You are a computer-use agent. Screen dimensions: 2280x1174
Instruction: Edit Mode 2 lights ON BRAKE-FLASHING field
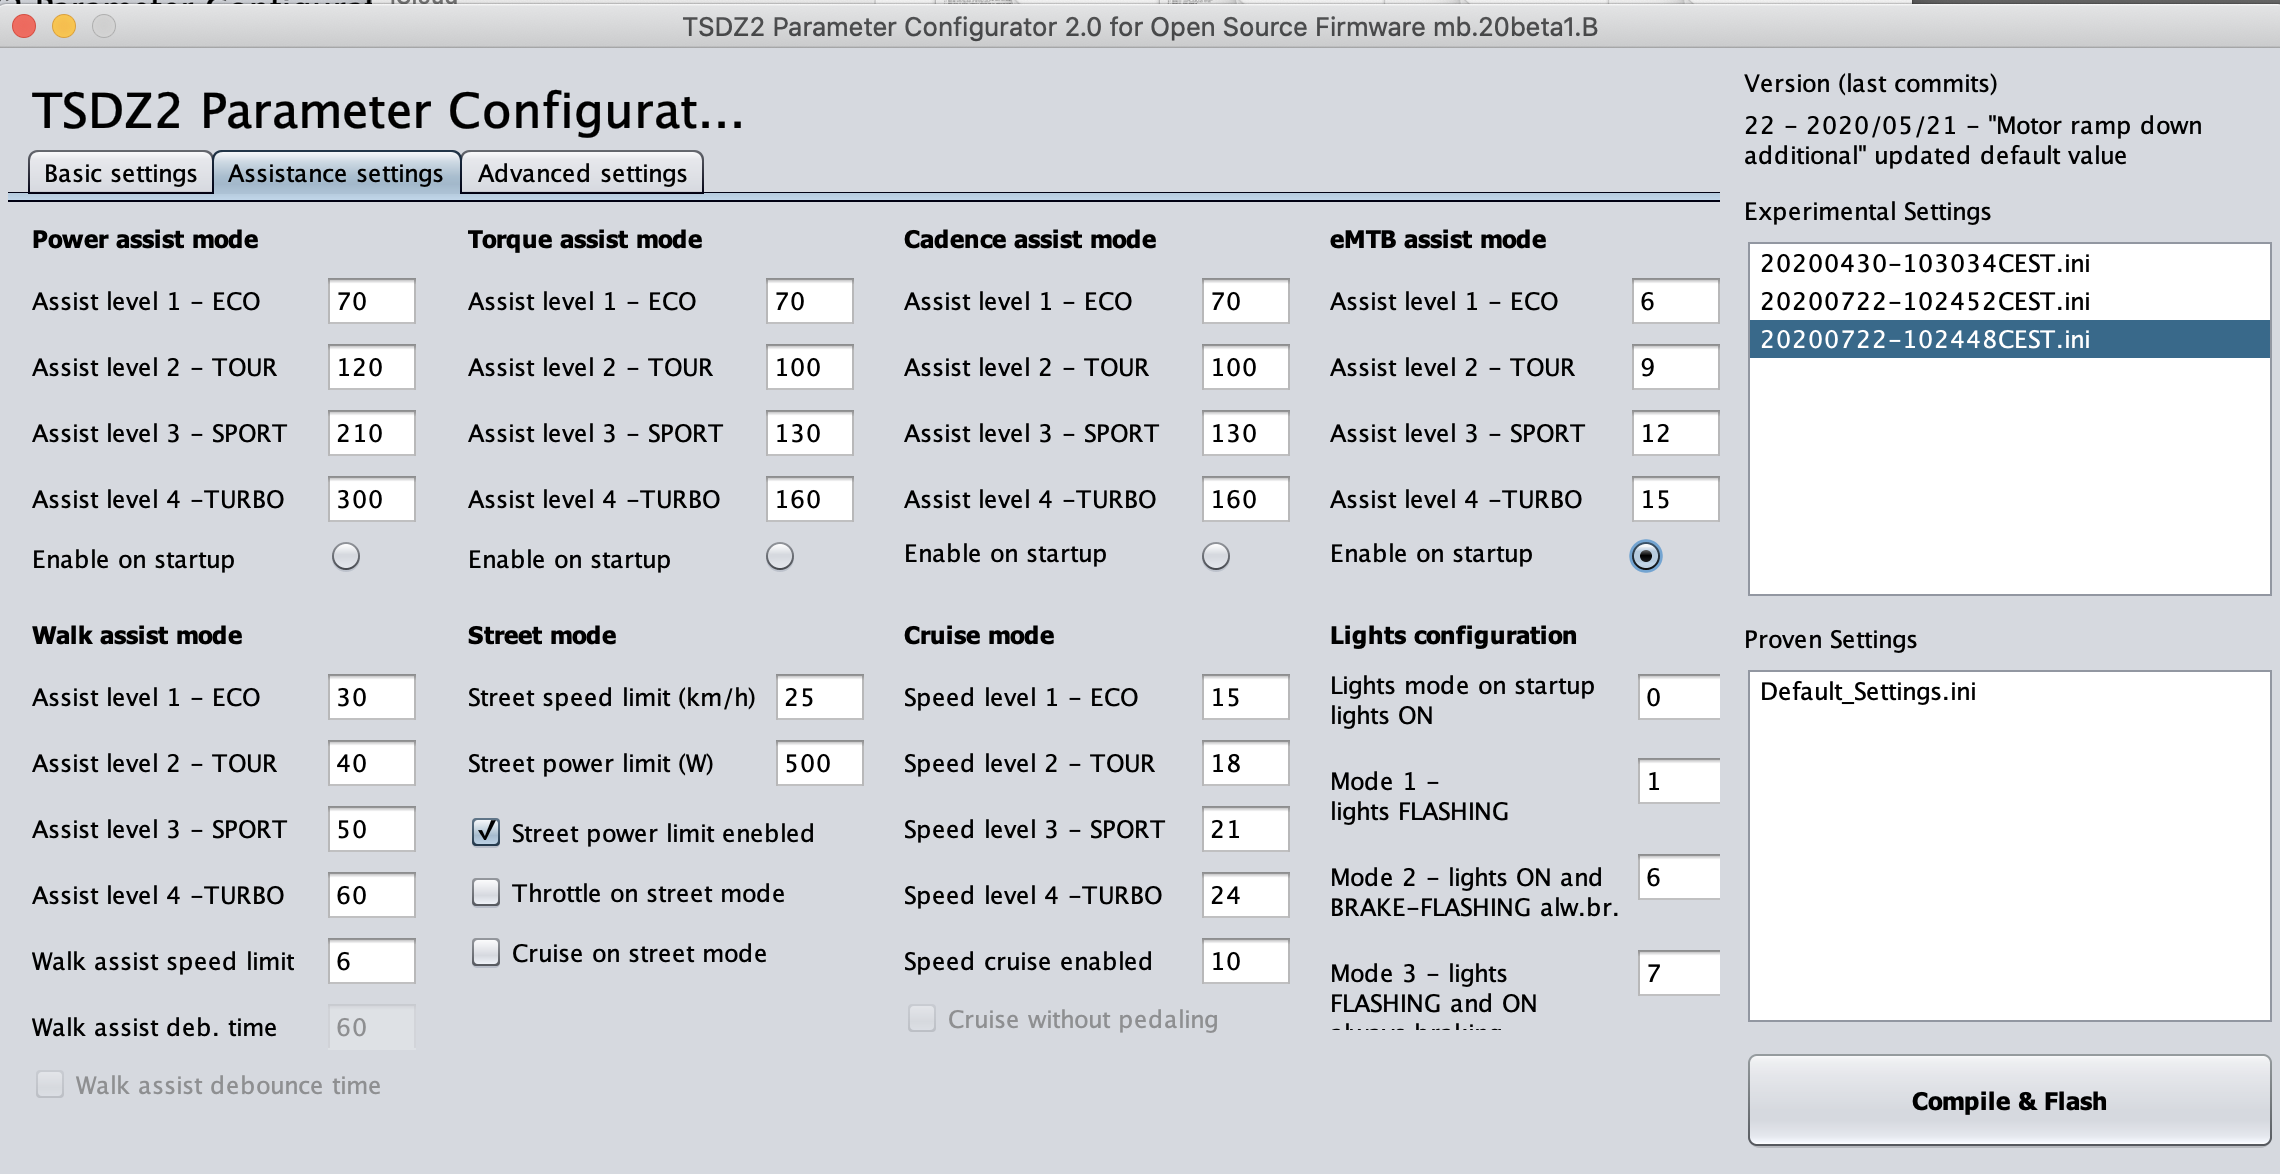1679,877
